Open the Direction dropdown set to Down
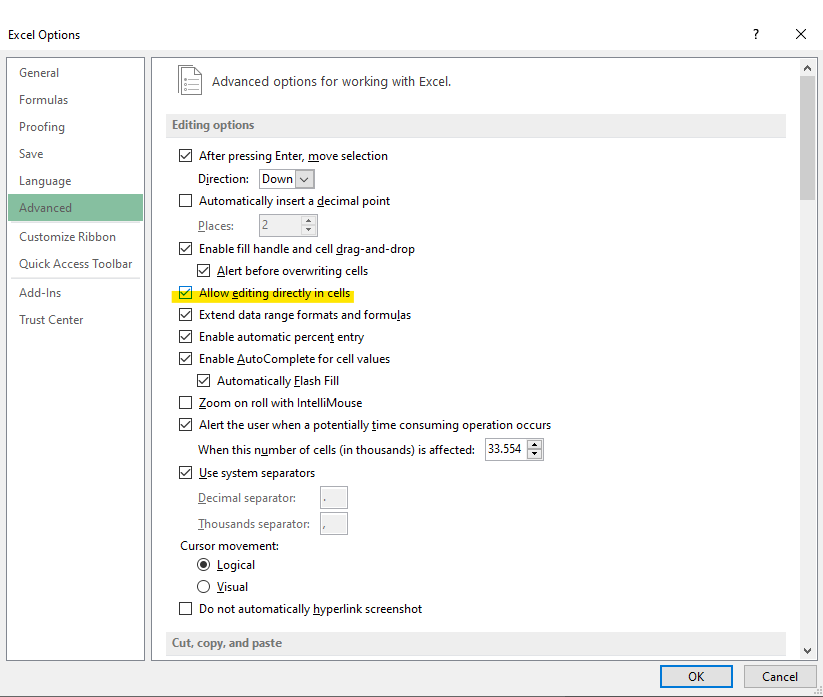Viewport: 823px width, 697px height. point(287,179)
